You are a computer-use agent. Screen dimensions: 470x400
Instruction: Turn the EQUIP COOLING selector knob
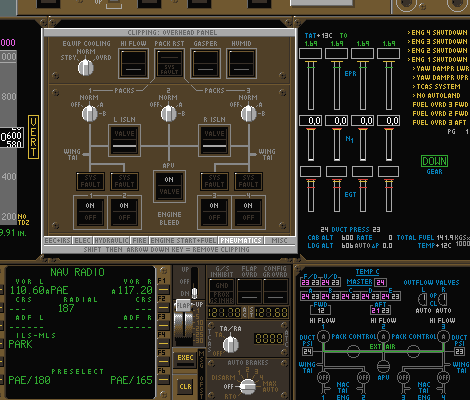coord(86,68)
